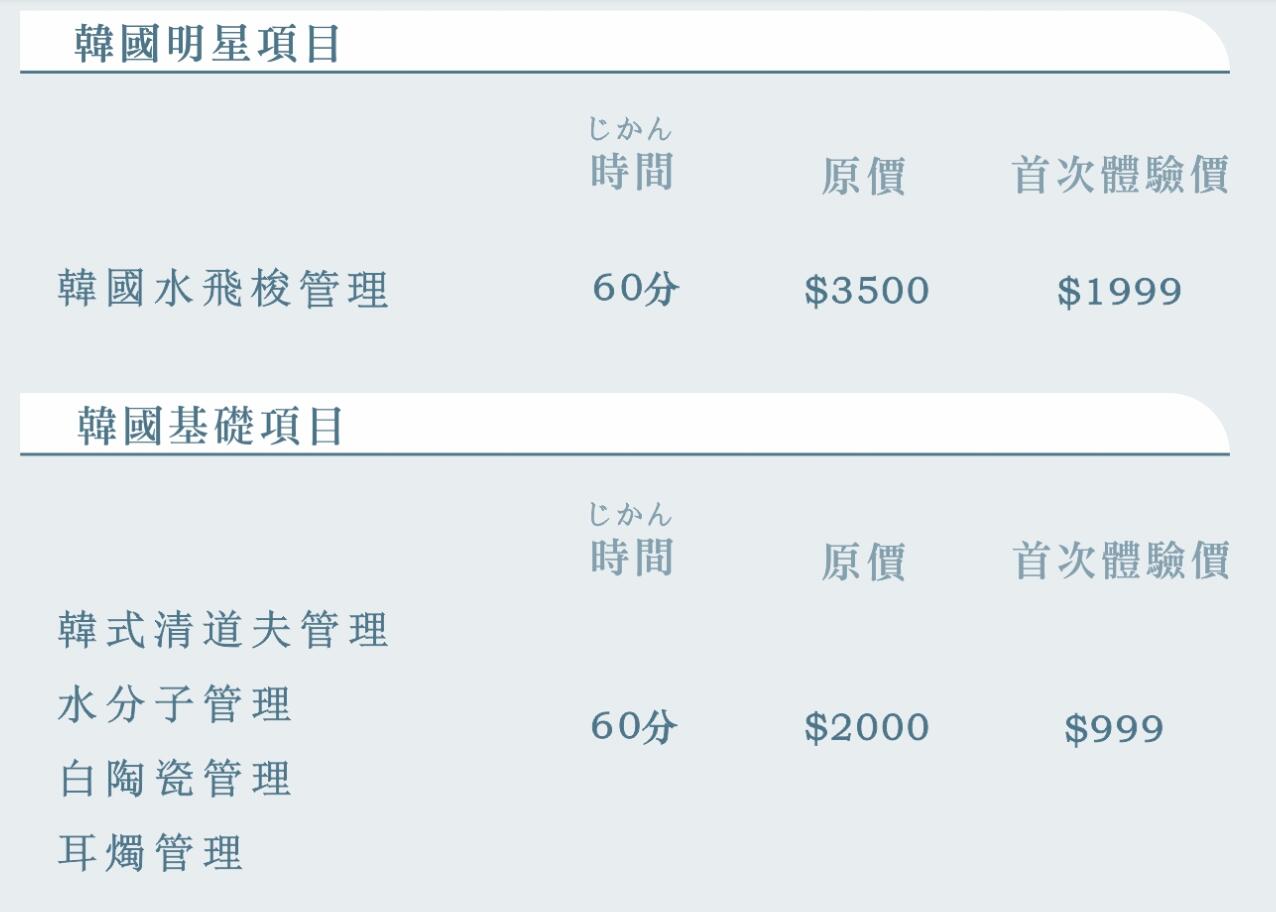Choose the 水分子管理 treatment
This screenshot has height=912, width=1276.
pos(174,705)
